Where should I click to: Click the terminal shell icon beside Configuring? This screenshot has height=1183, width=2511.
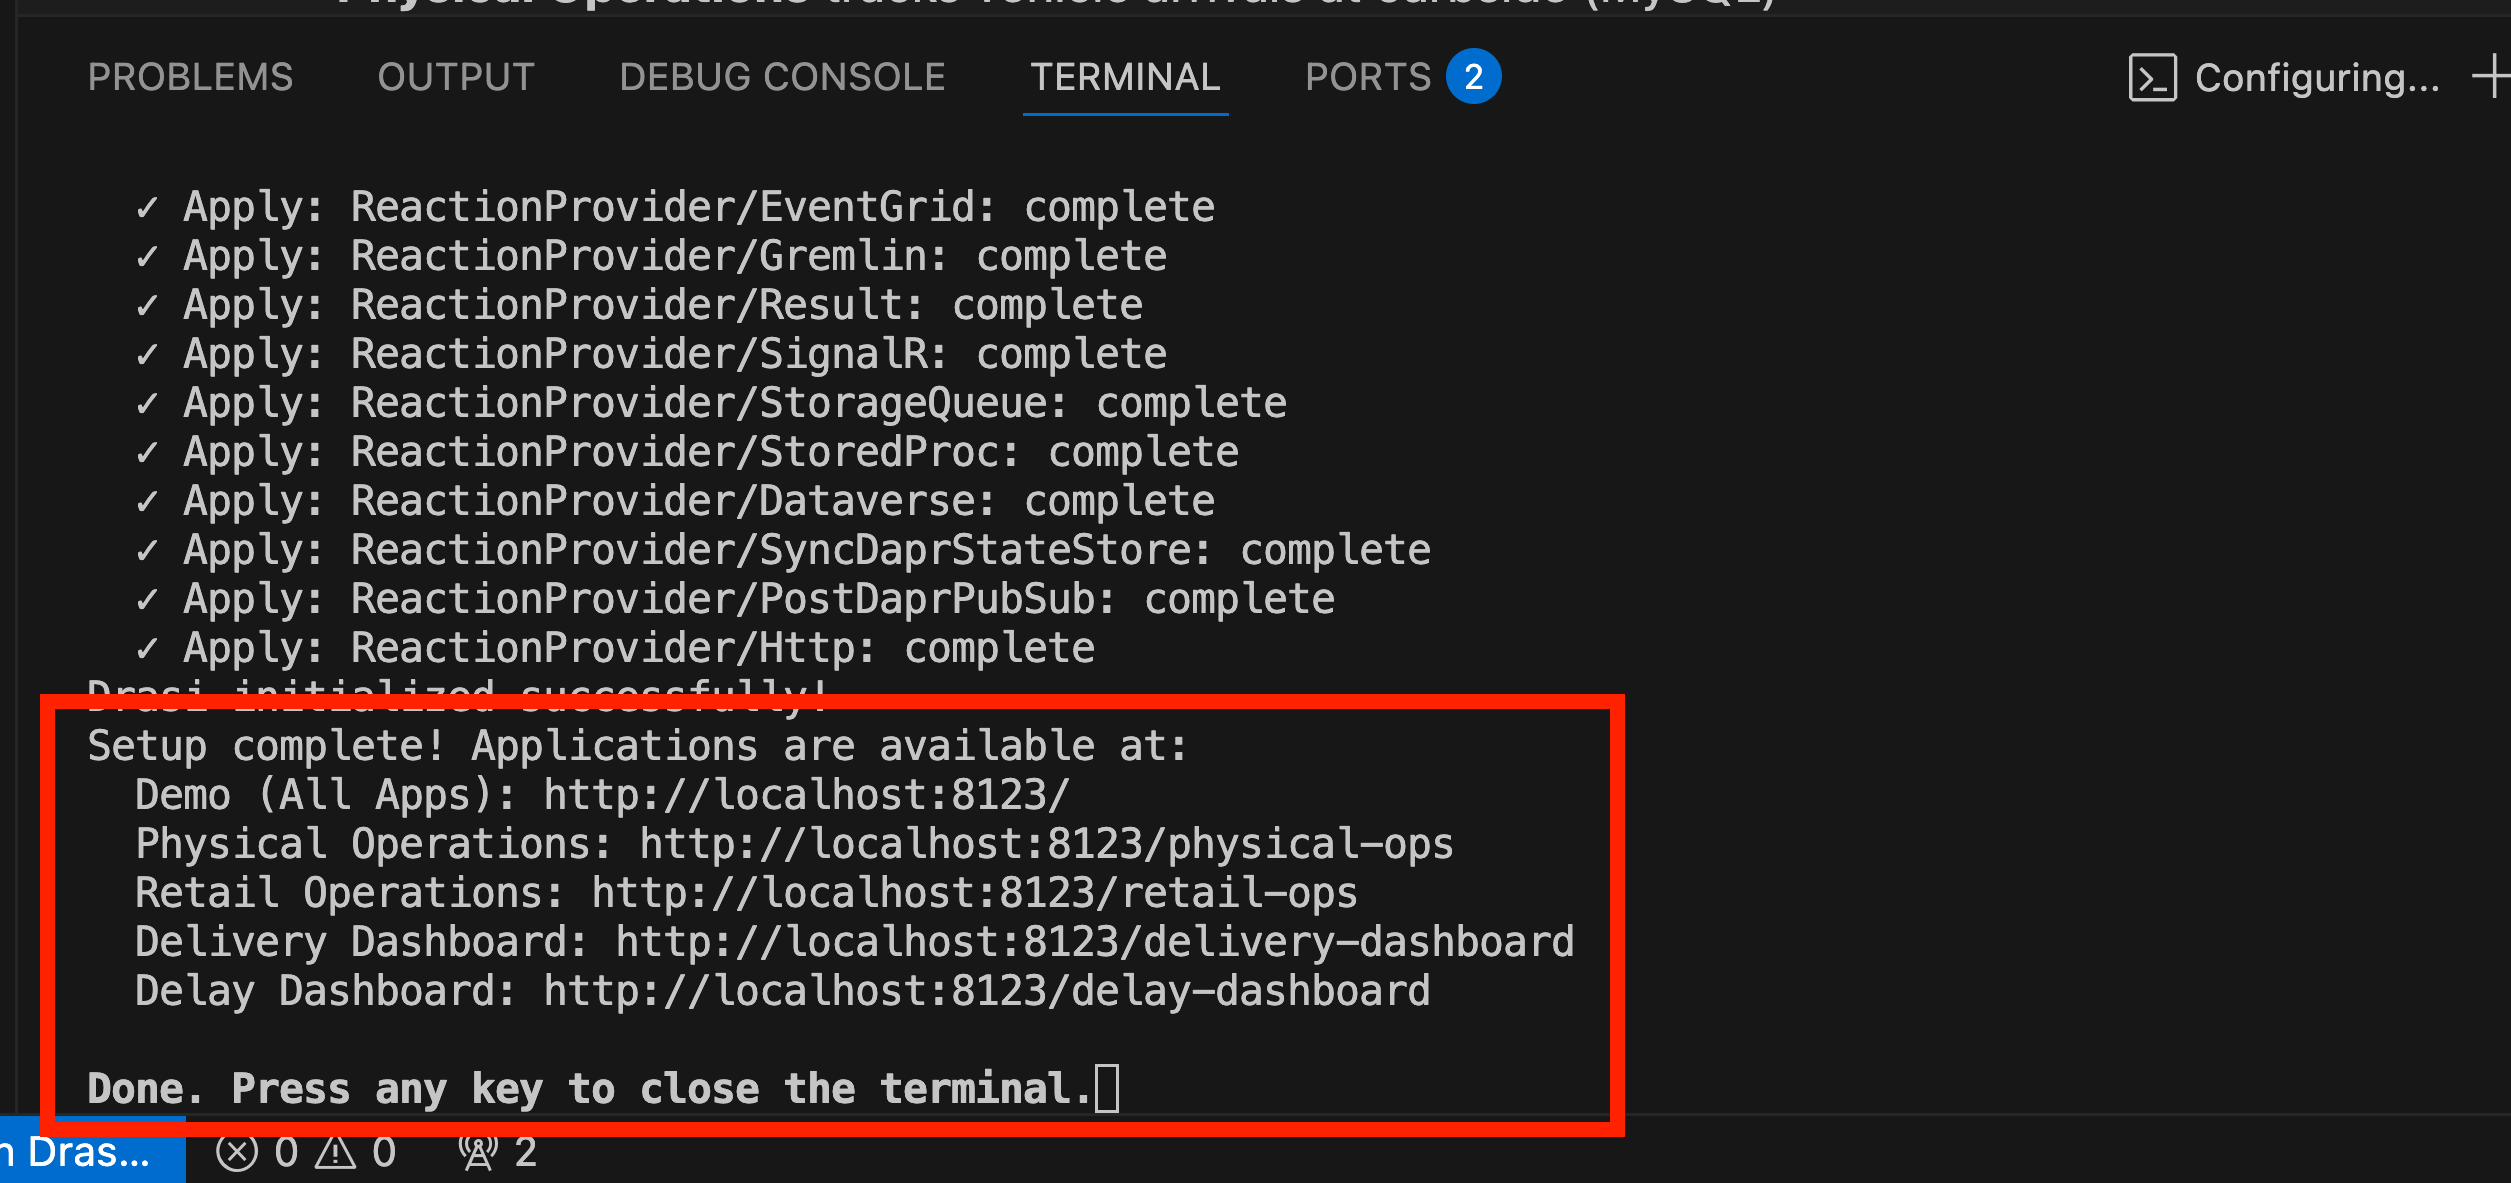tap(2152, 78)
